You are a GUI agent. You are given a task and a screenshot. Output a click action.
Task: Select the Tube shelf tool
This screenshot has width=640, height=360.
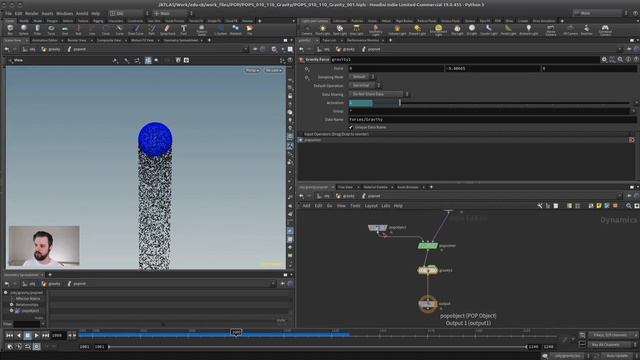(x=37, y=29)
